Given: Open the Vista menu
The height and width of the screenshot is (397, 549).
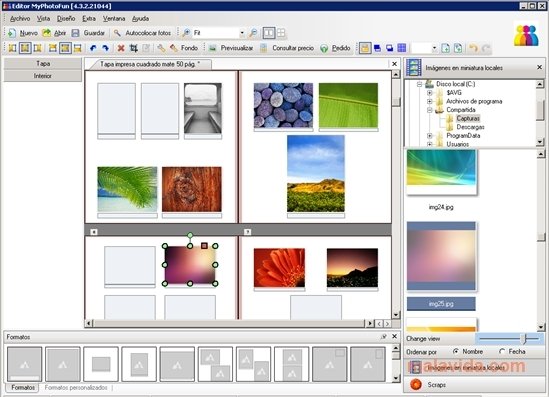Looking at the screenshot, I should pyautogui.click(x=43, y=19).
